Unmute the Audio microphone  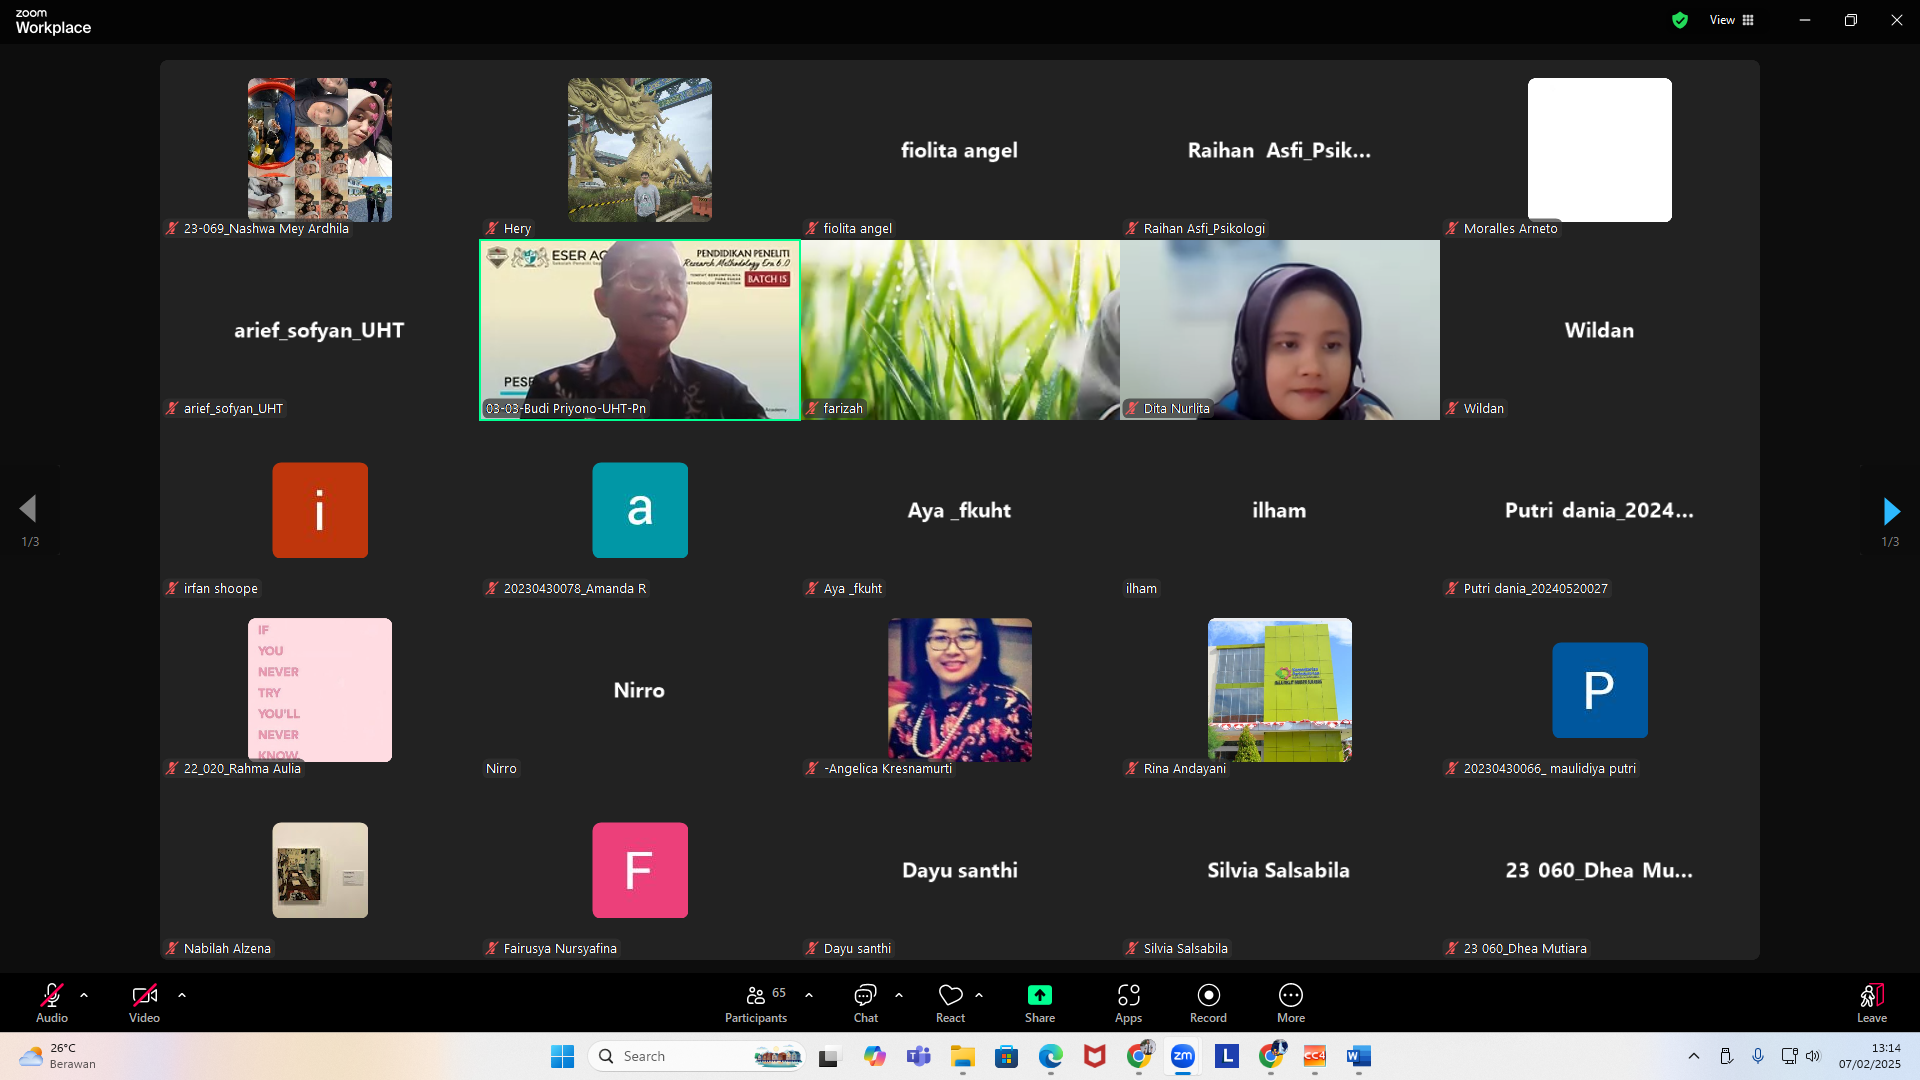click(52, 996)
